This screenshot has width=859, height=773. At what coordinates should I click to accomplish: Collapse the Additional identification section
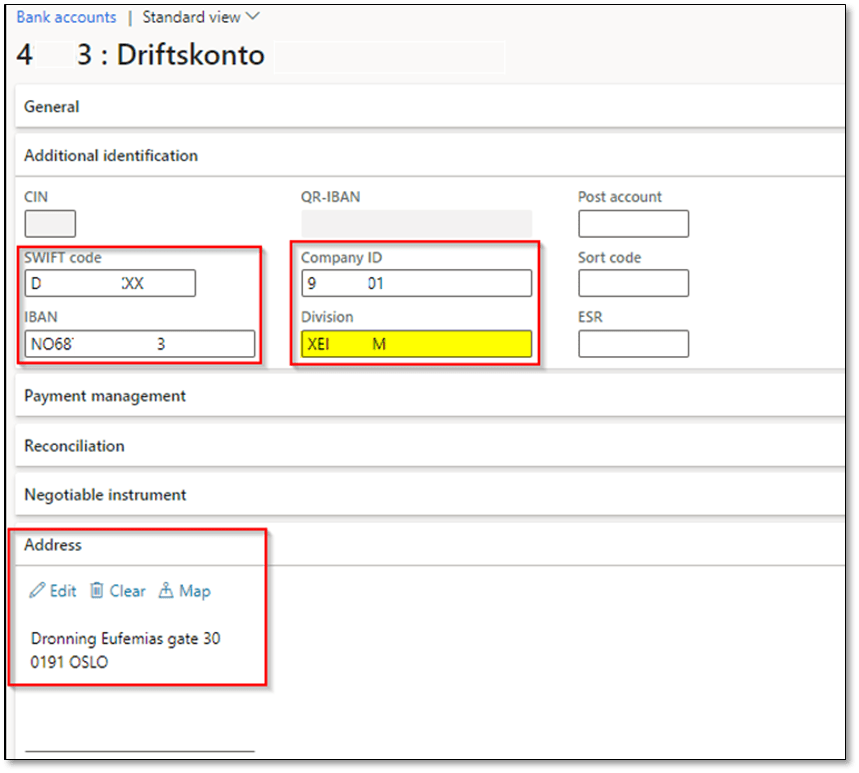[x=111, y=156]
